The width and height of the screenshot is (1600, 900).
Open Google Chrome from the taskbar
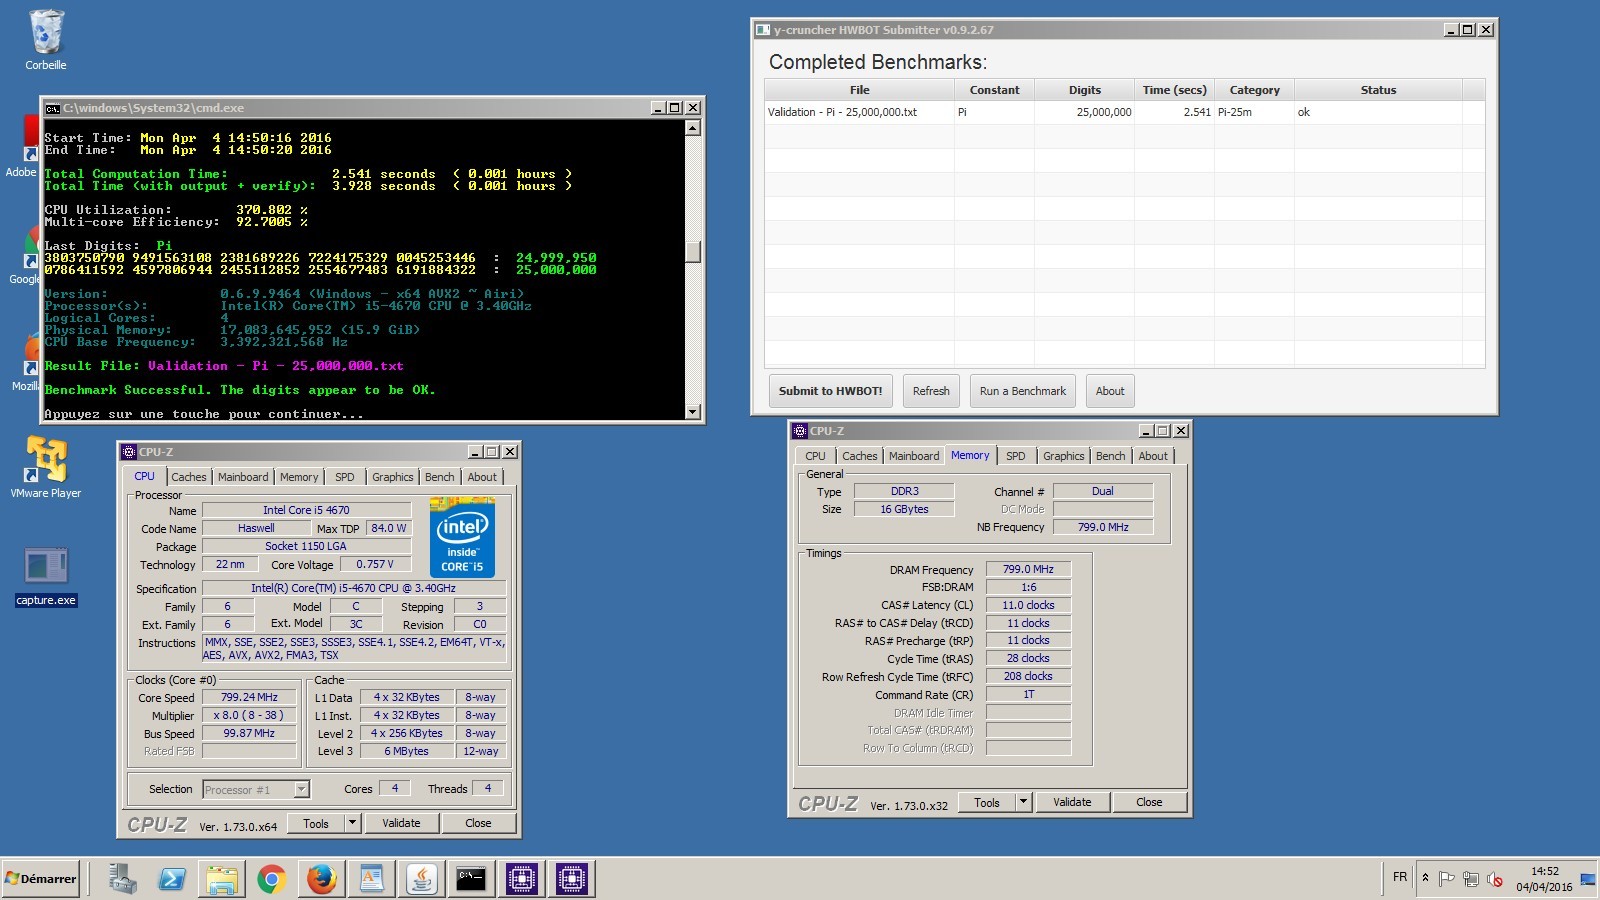[x=271, y=879]
